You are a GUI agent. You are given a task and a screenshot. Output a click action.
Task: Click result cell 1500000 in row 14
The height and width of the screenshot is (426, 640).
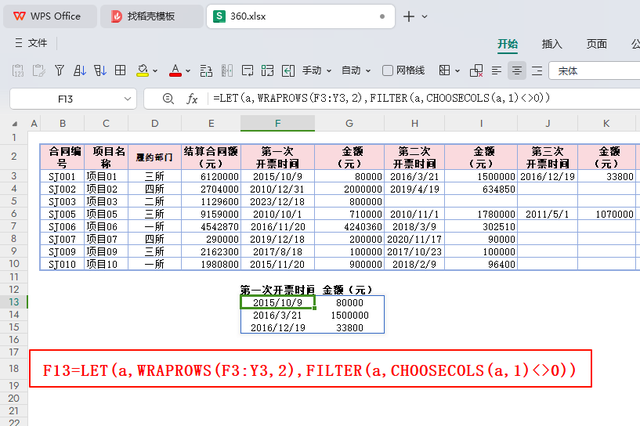point(349,315)
